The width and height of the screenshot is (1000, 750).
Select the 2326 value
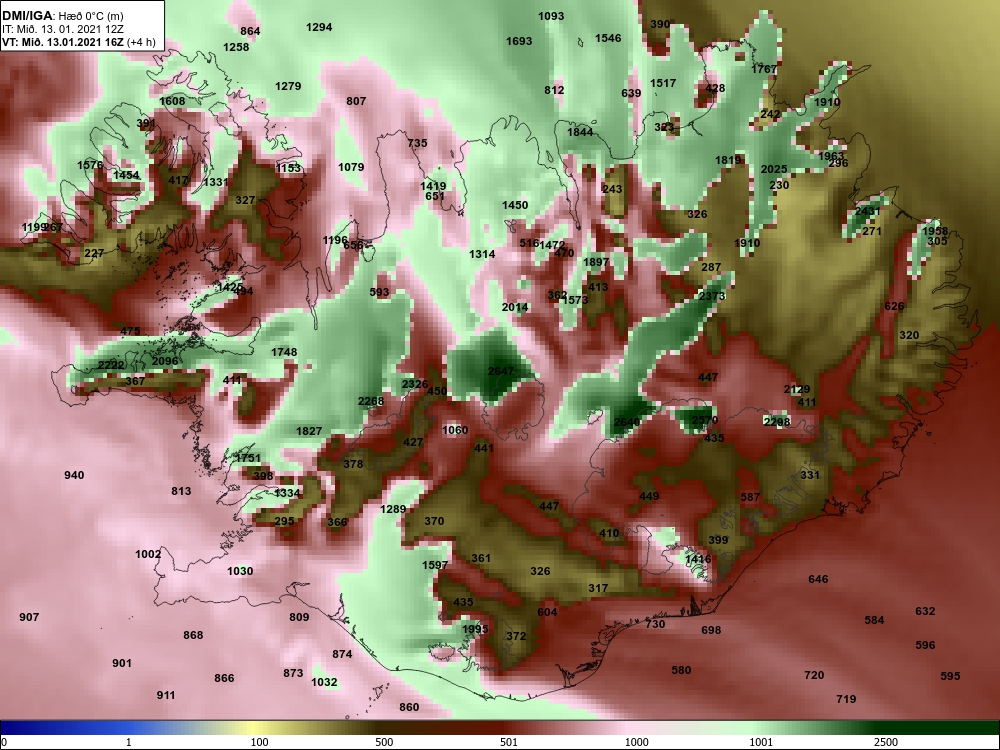coord(415,384)
